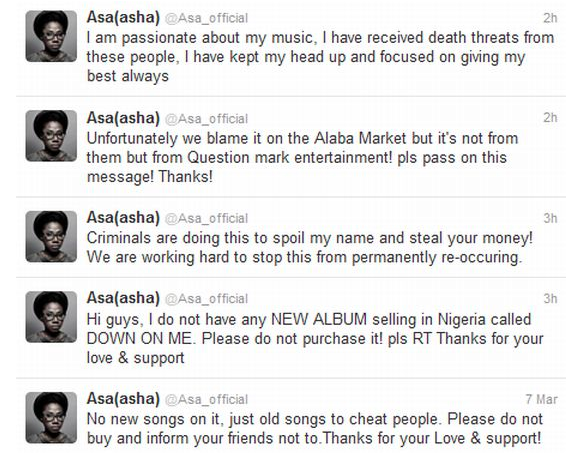
Task: Click 3h timestamp on NEW ALBUM tweet
Action: (550, 299)
